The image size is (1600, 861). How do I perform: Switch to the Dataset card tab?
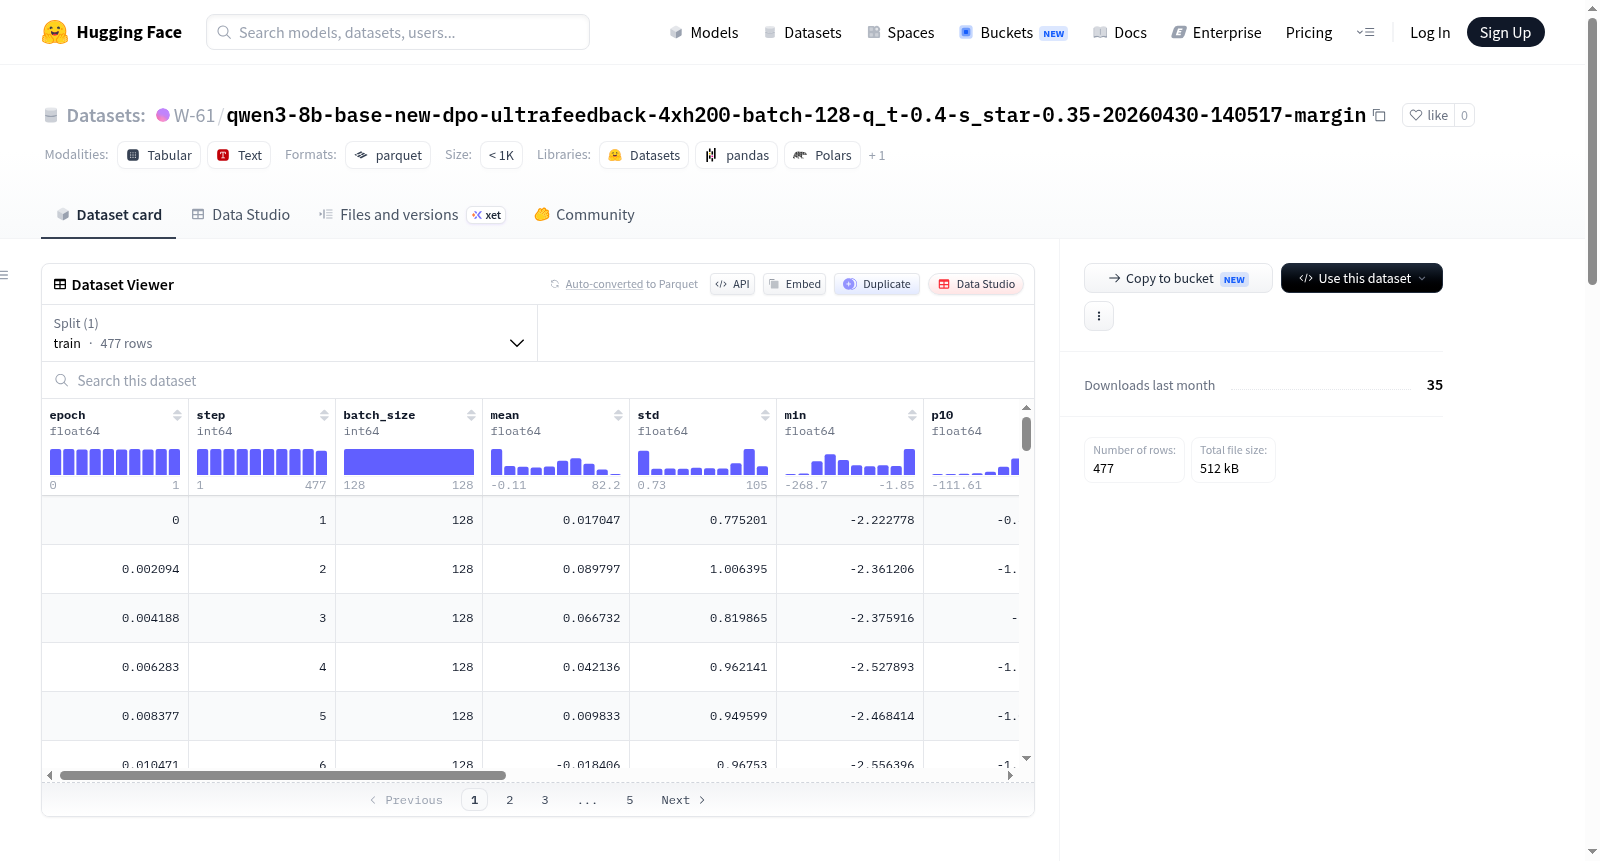click(x=108, y=215)
